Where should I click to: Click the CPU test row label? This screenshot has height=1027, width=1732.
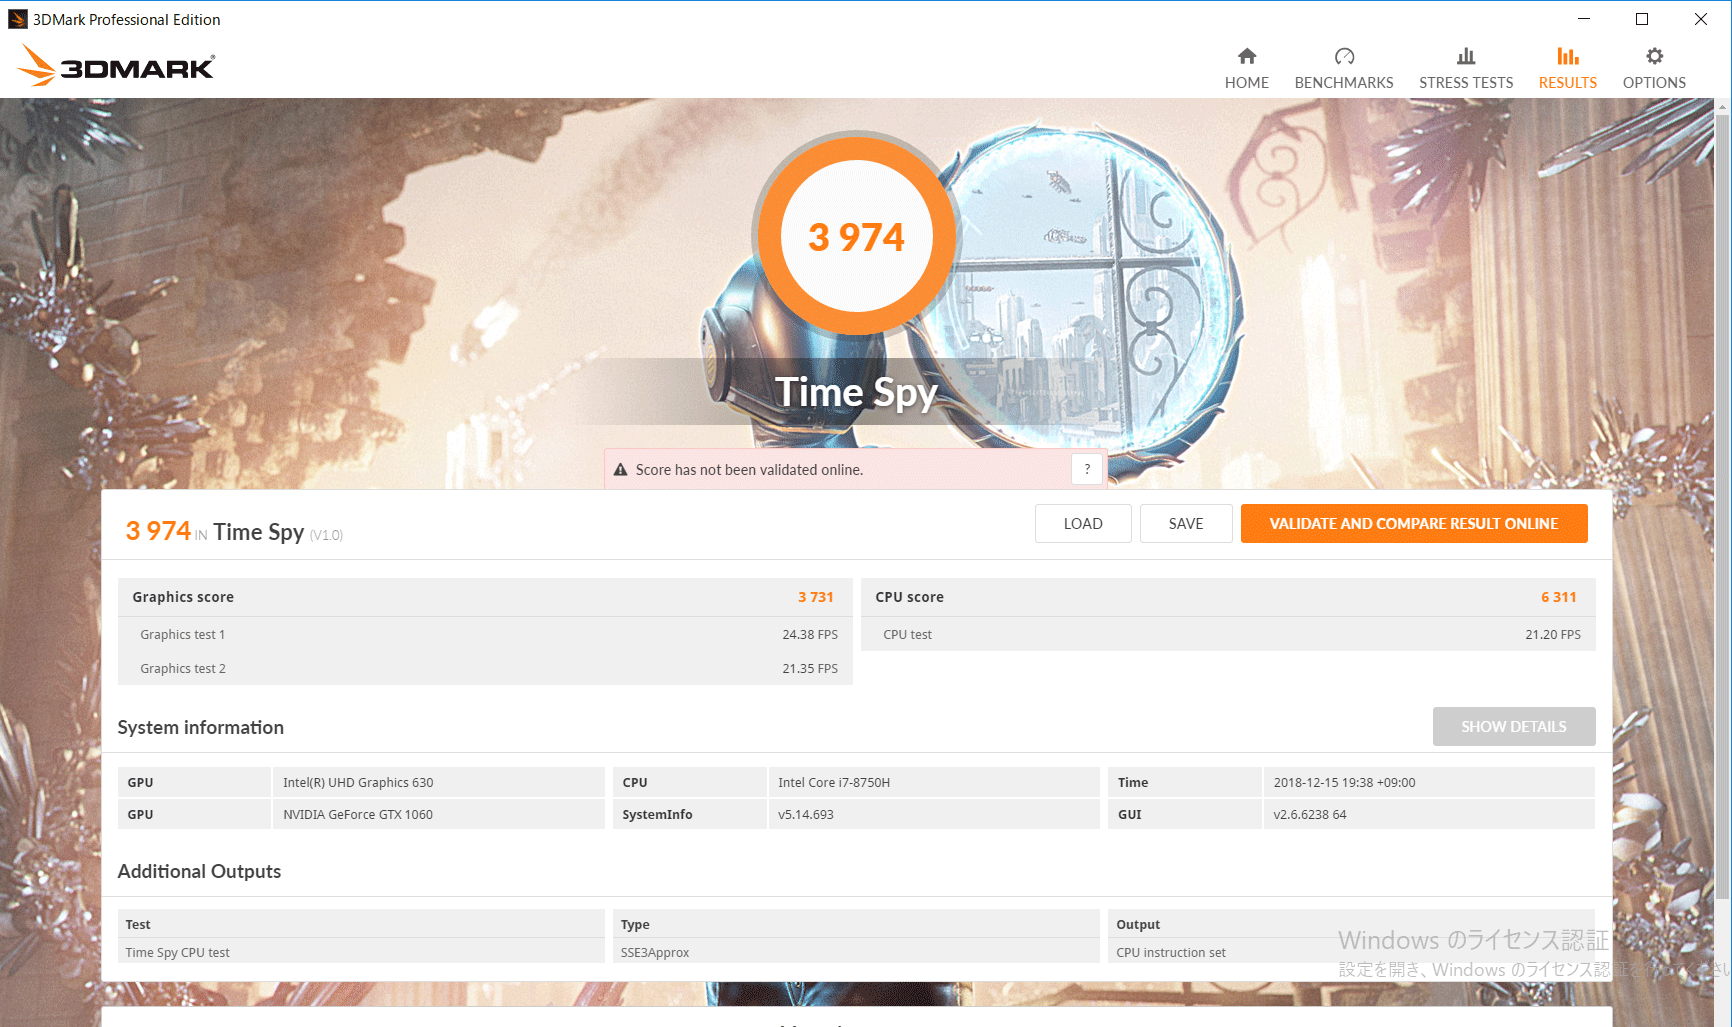click(x=907, y=635)
